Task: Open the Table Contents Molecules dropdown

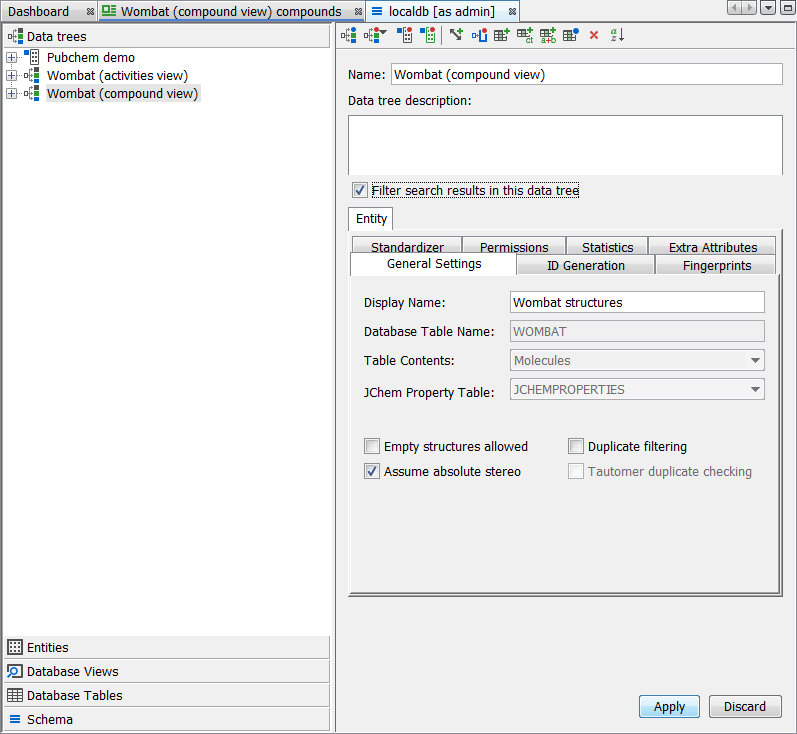Action: coord(637,360)
